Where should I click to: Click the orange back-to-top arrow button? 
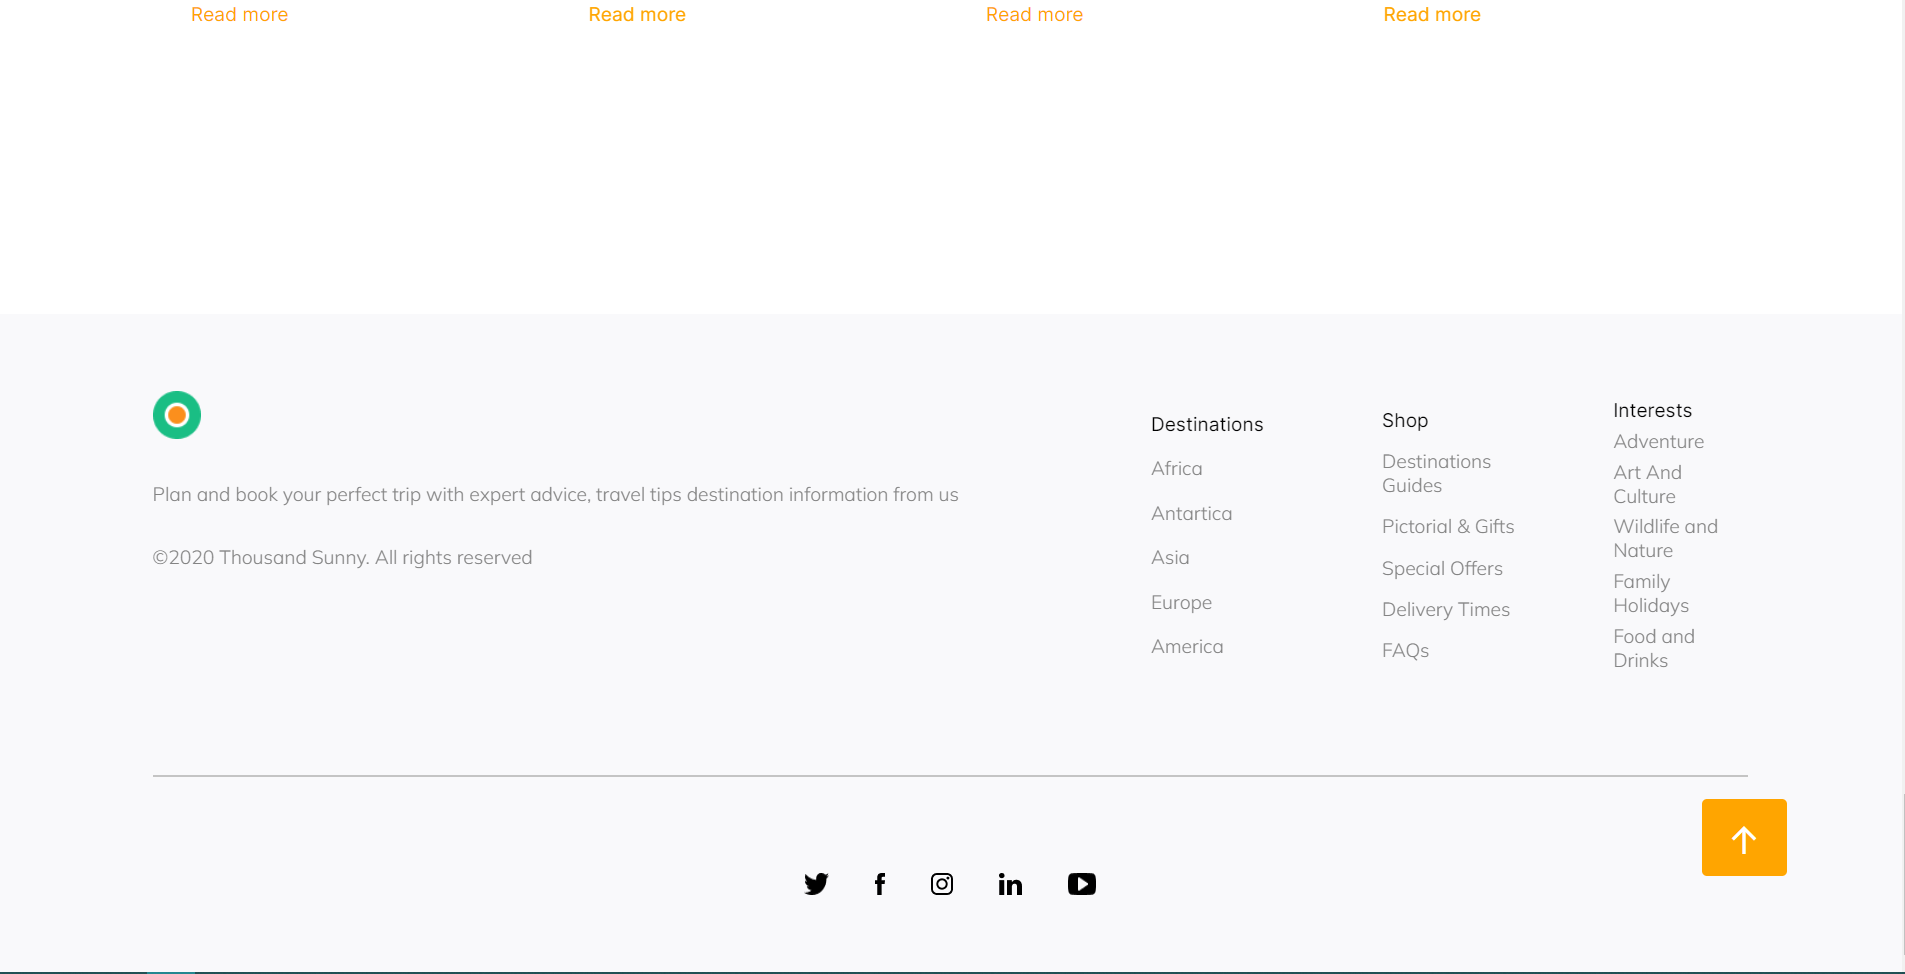1744,838
